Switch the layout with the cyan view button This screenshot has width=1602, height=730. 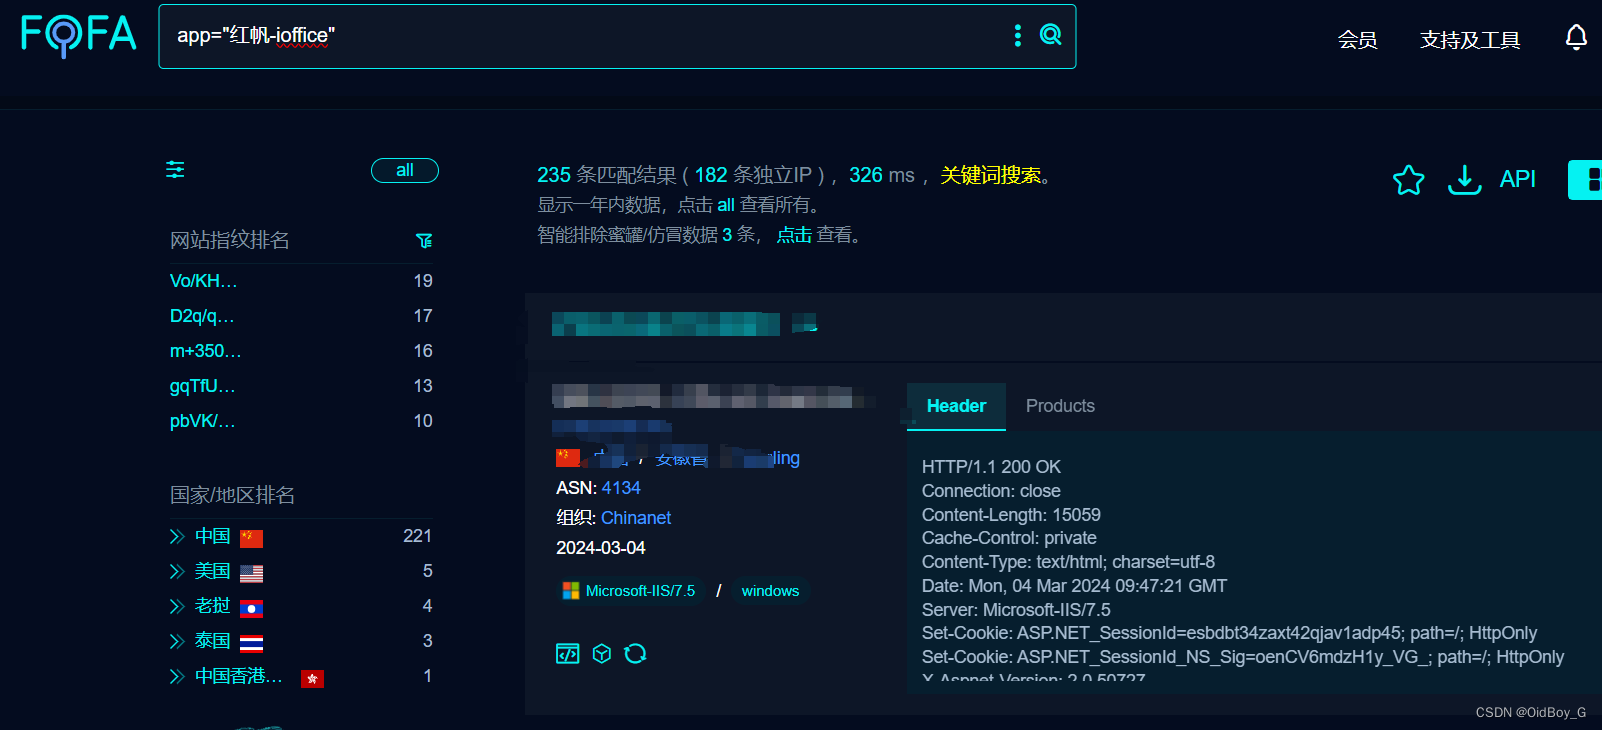point(1585,180)
